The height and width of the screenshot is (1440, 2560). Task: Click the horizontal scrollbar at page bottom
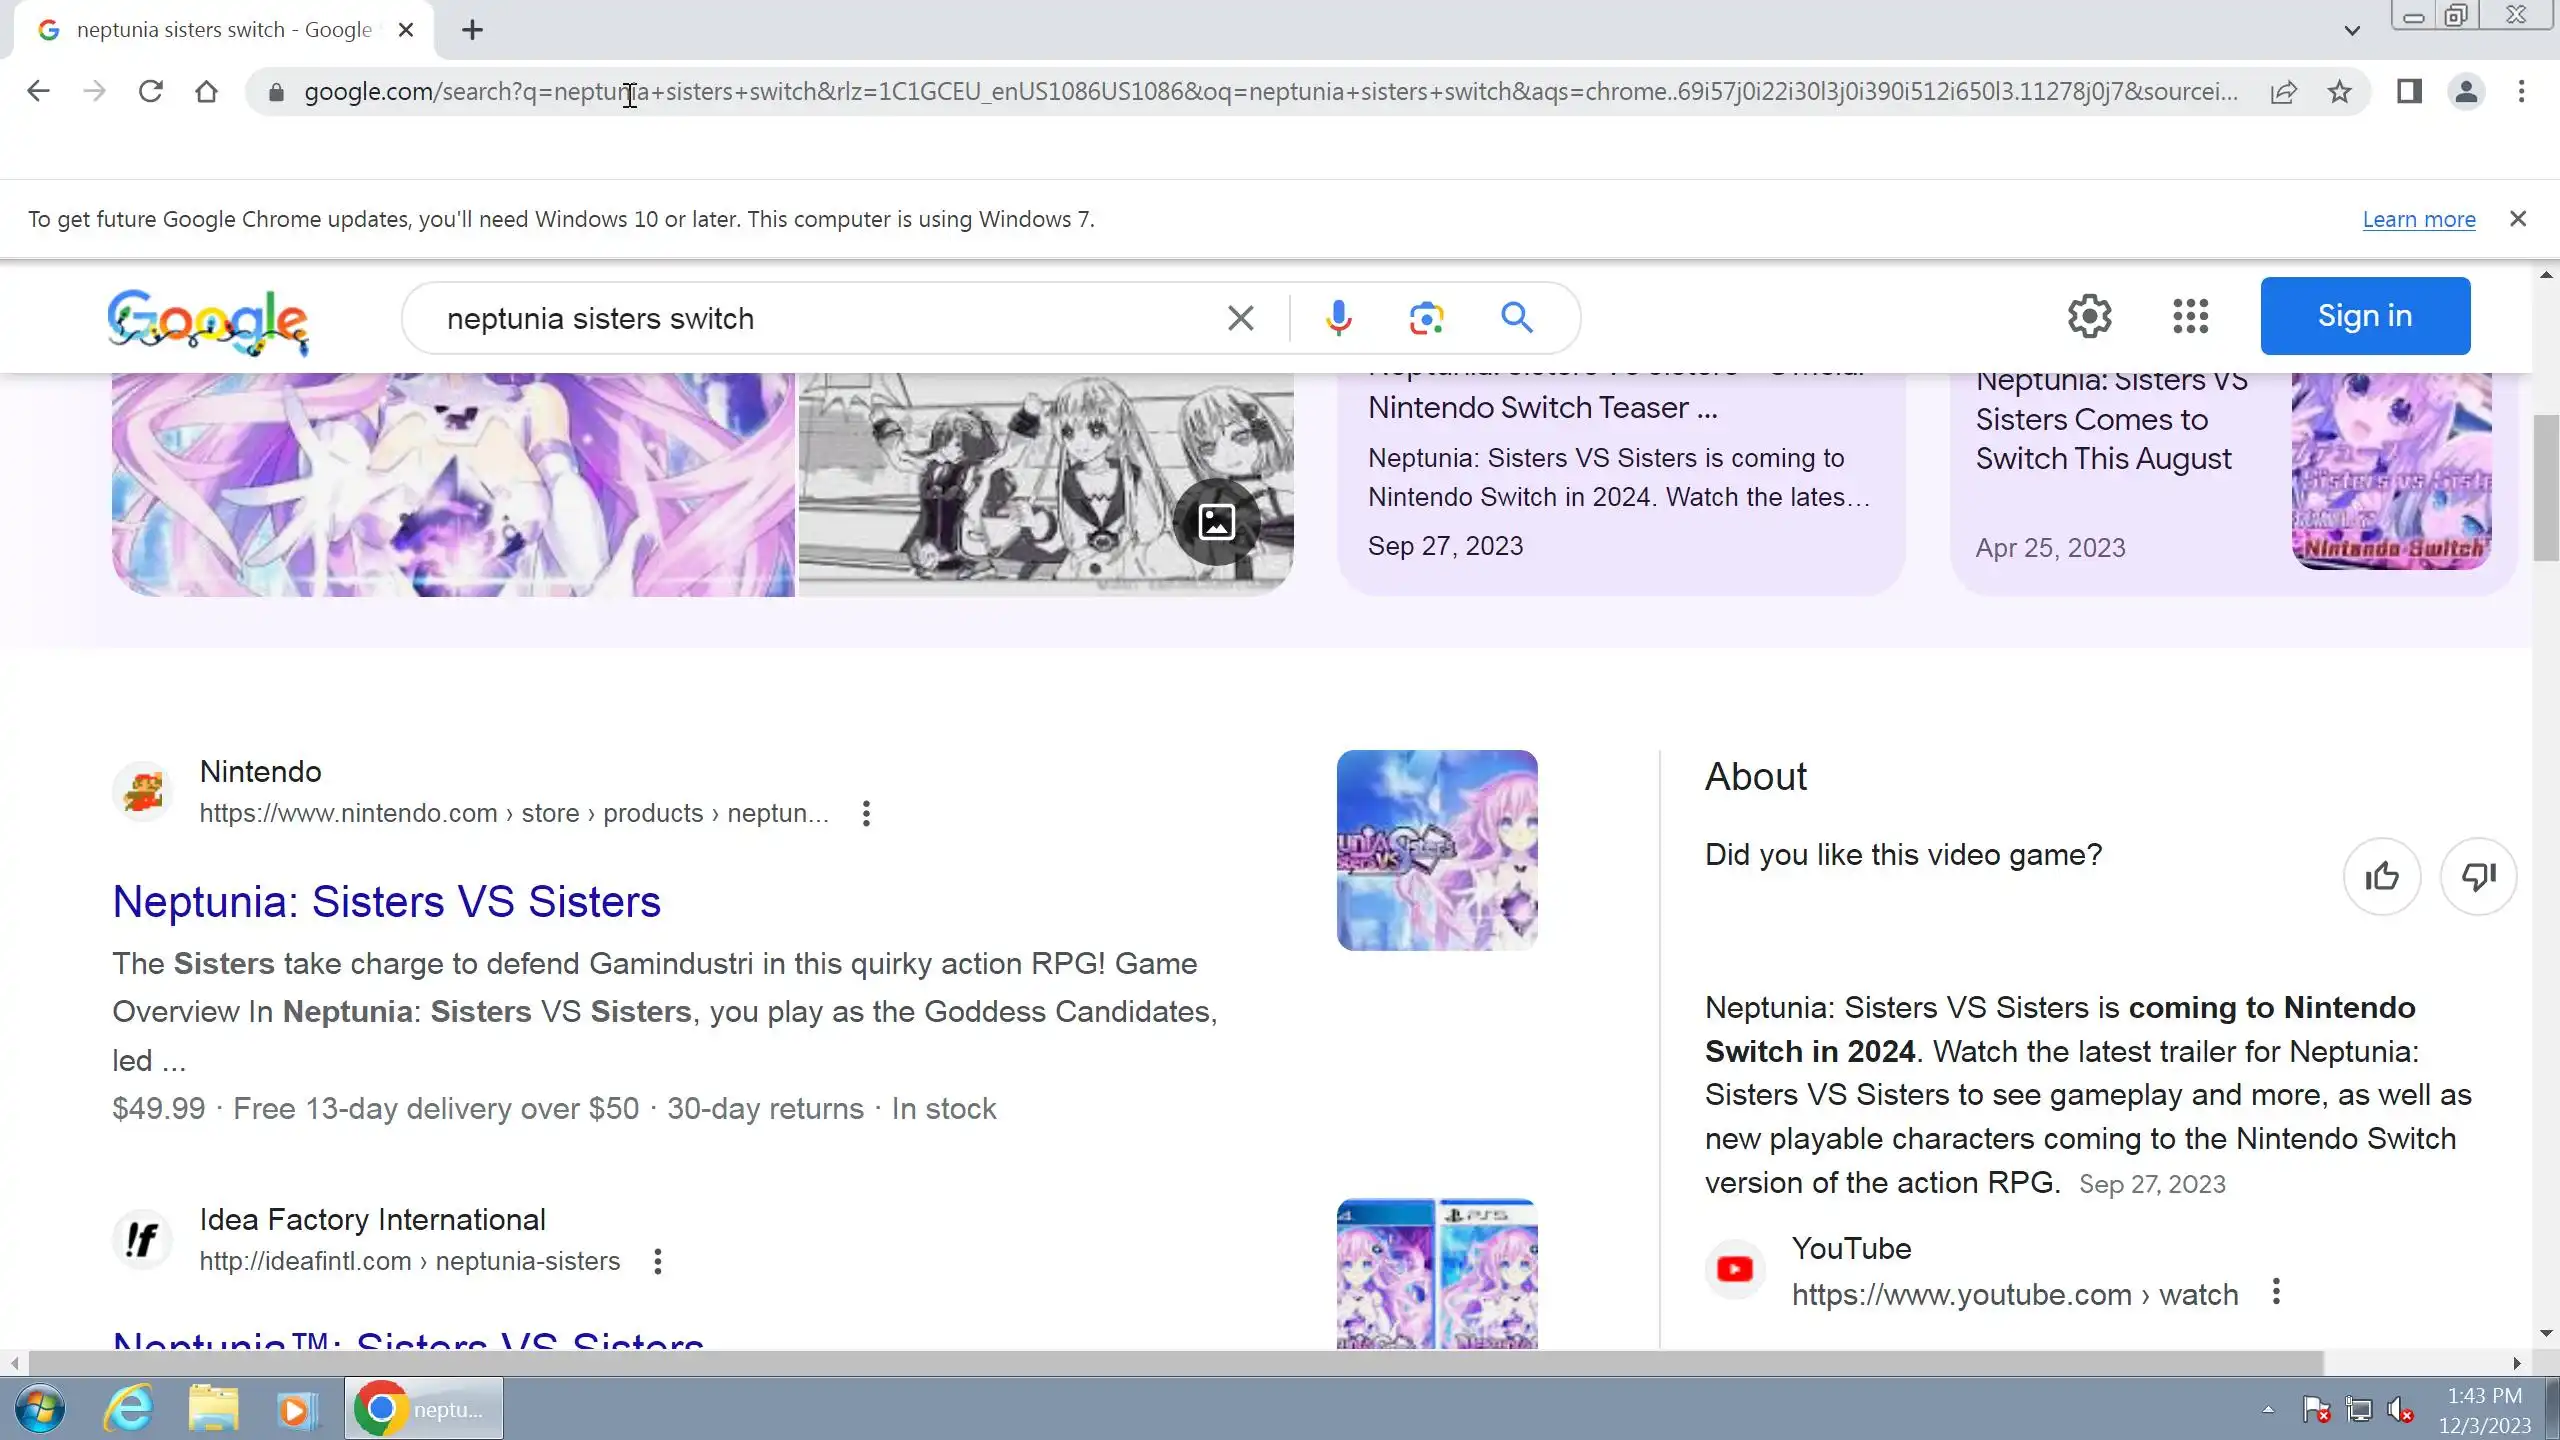click(1175, 1363)
